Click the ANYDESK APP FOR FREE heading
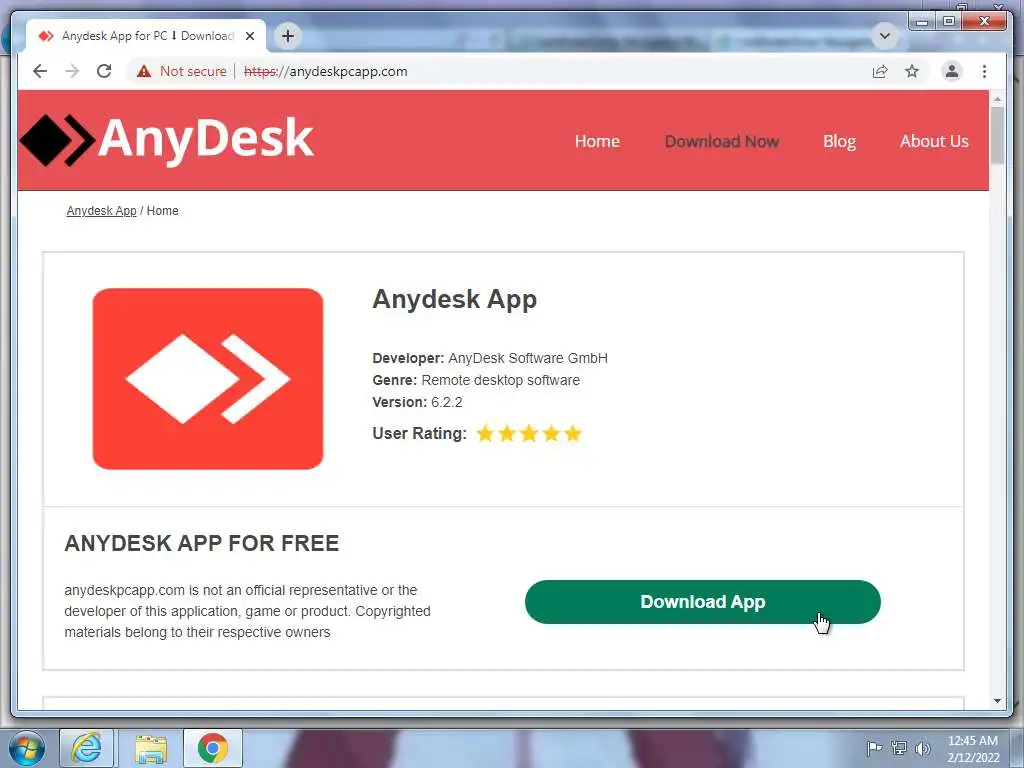 pyautogui.click(x=201, y=543)
